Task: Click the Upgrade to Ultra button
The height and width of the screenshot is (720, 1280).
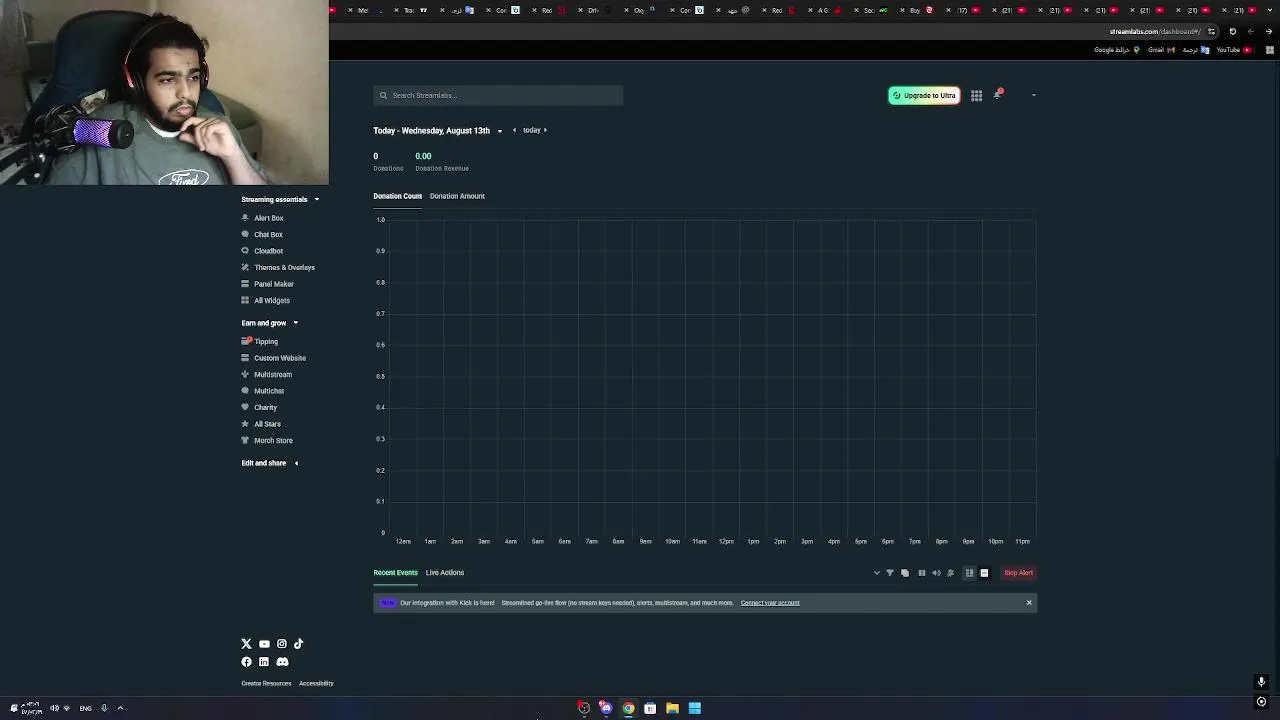Action: coord(924,95)
